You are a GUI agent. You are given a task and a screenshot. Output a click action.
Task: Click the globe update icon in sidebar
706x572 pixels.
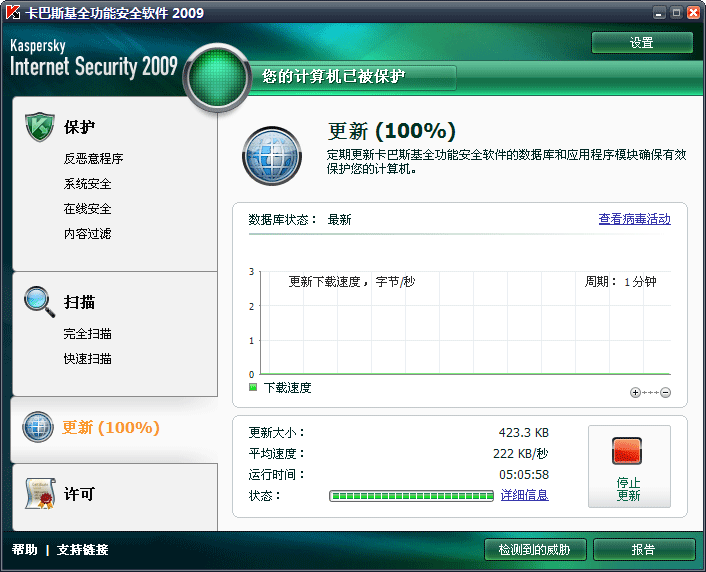pos(38,427)
